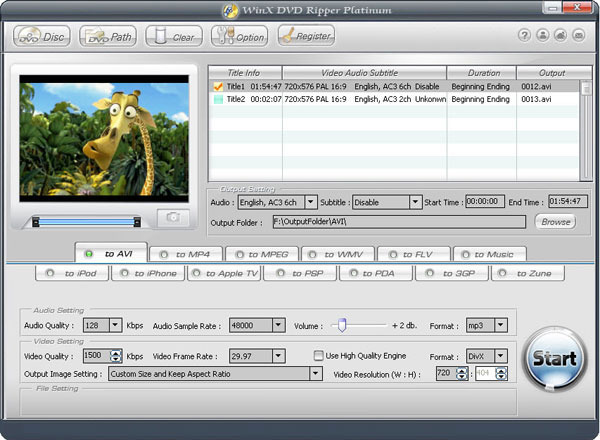
Task: Click the Output column header
Action: click(554, 73)
